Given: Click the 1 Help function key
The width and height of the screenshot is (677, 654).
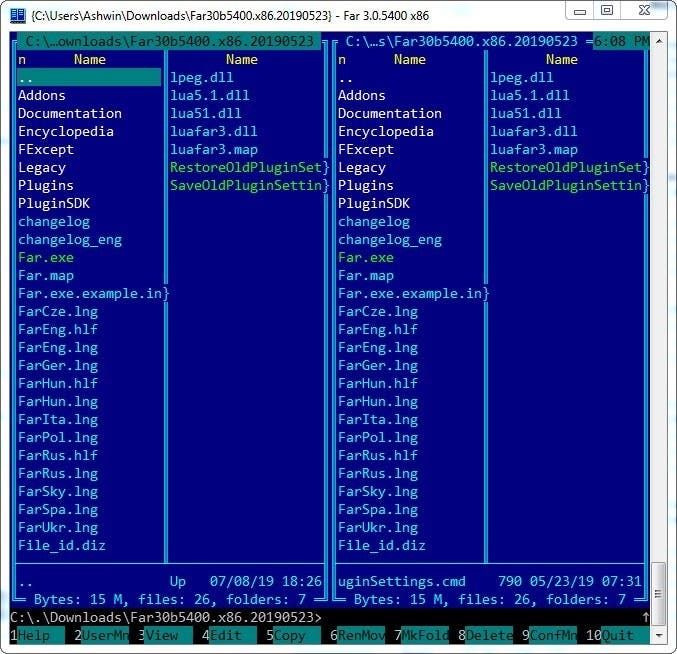Looking at the screenshot, I should coord(37,635).
